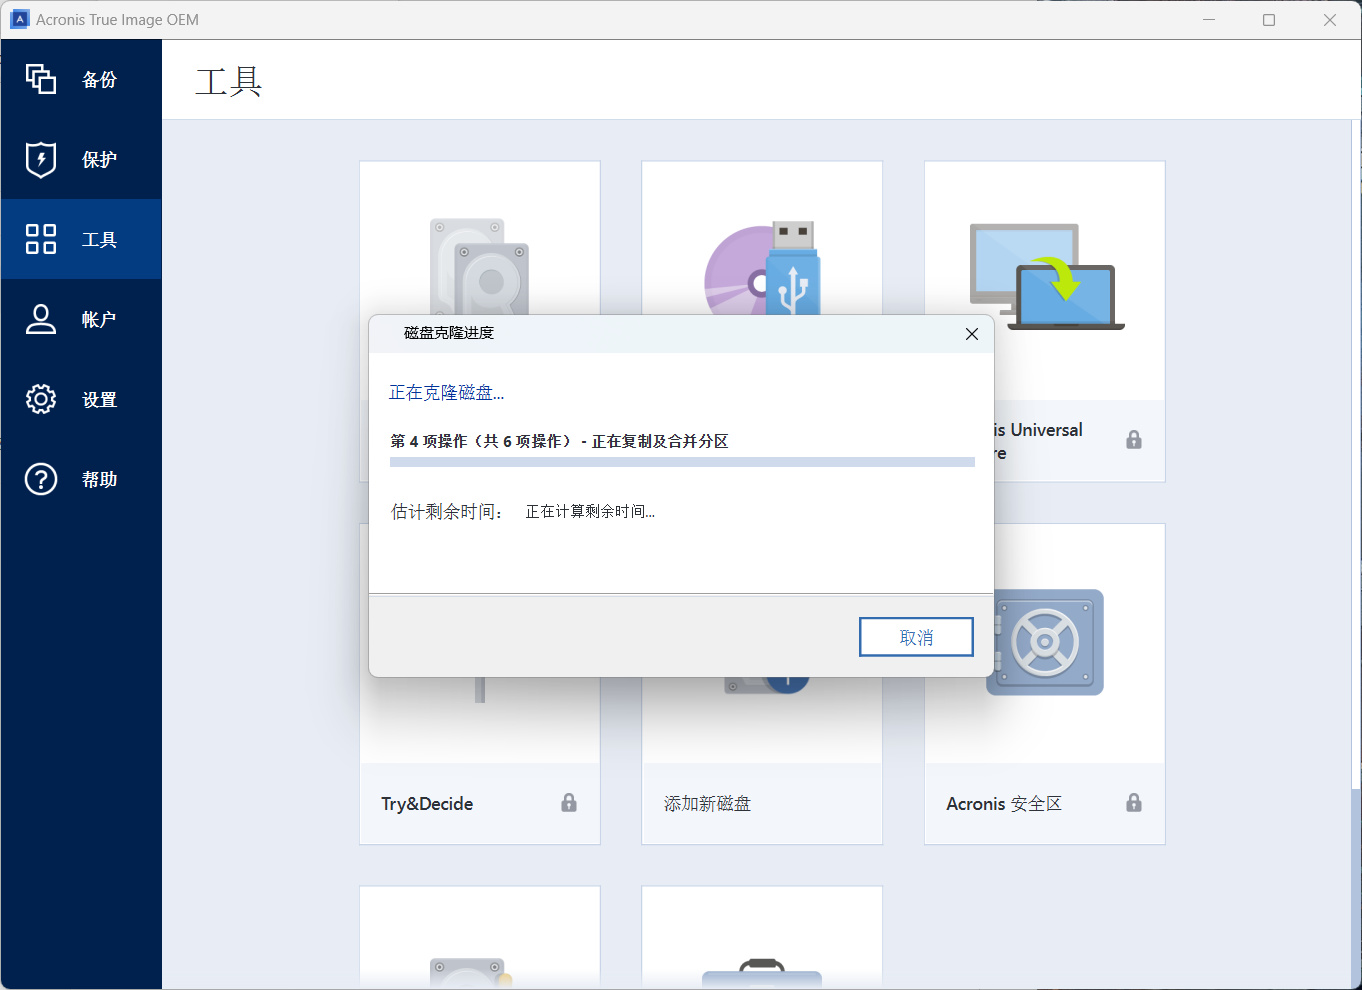Click the rescue media CD and USB icon
The height and width of the screenshot is (990, 1362).
click(x=763, y=268)
